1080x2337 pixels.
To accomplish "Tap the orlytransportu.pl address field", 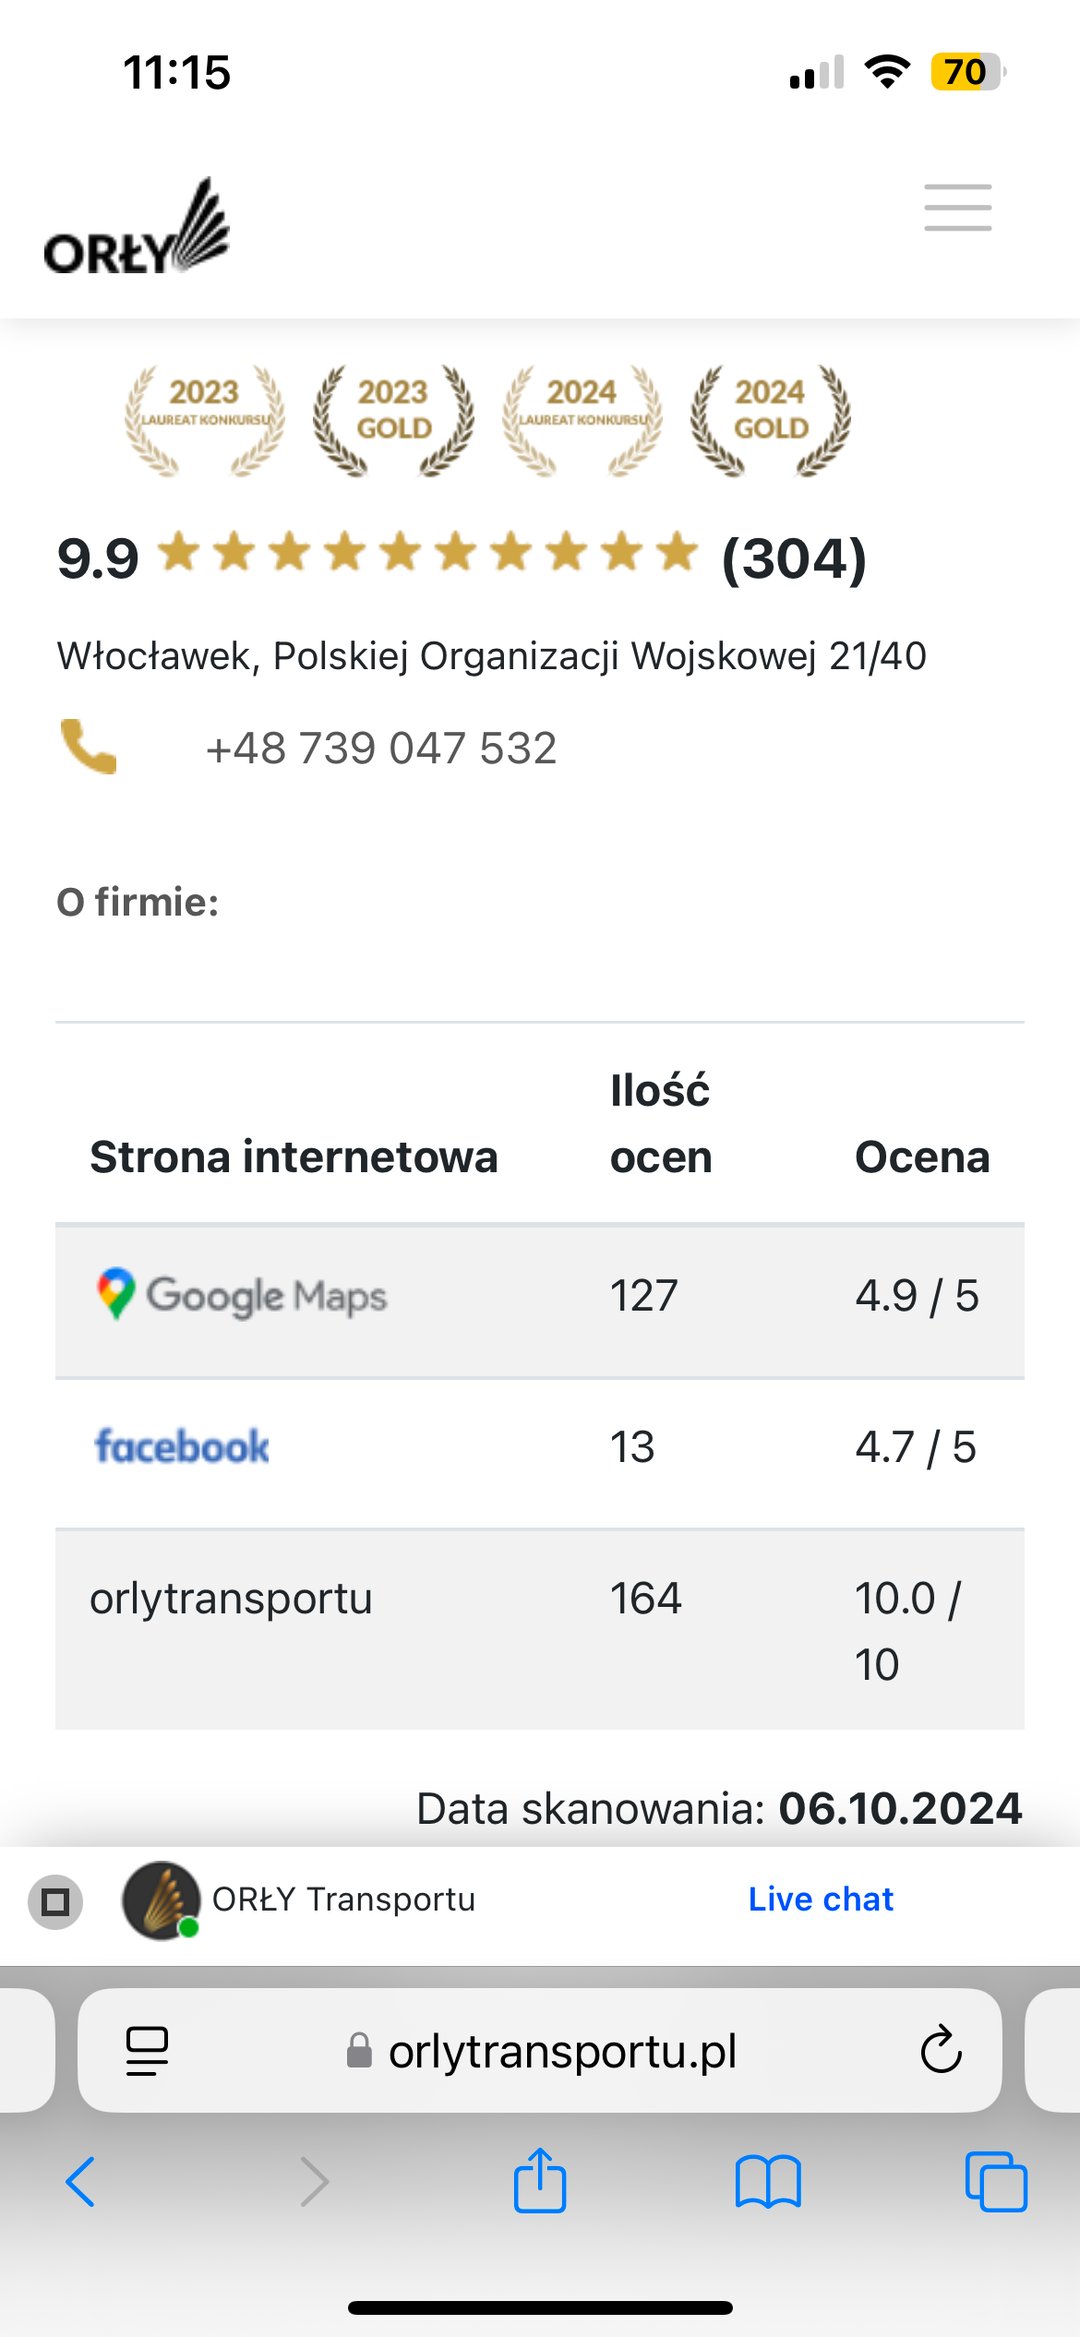I will [x=561, y=2051].
